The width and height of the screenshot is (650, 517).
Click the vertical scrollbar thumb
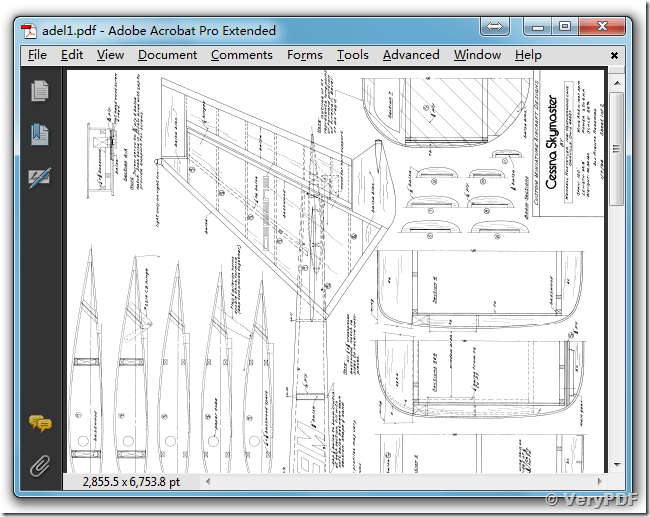pyautogui.click(x=617, y=148)
